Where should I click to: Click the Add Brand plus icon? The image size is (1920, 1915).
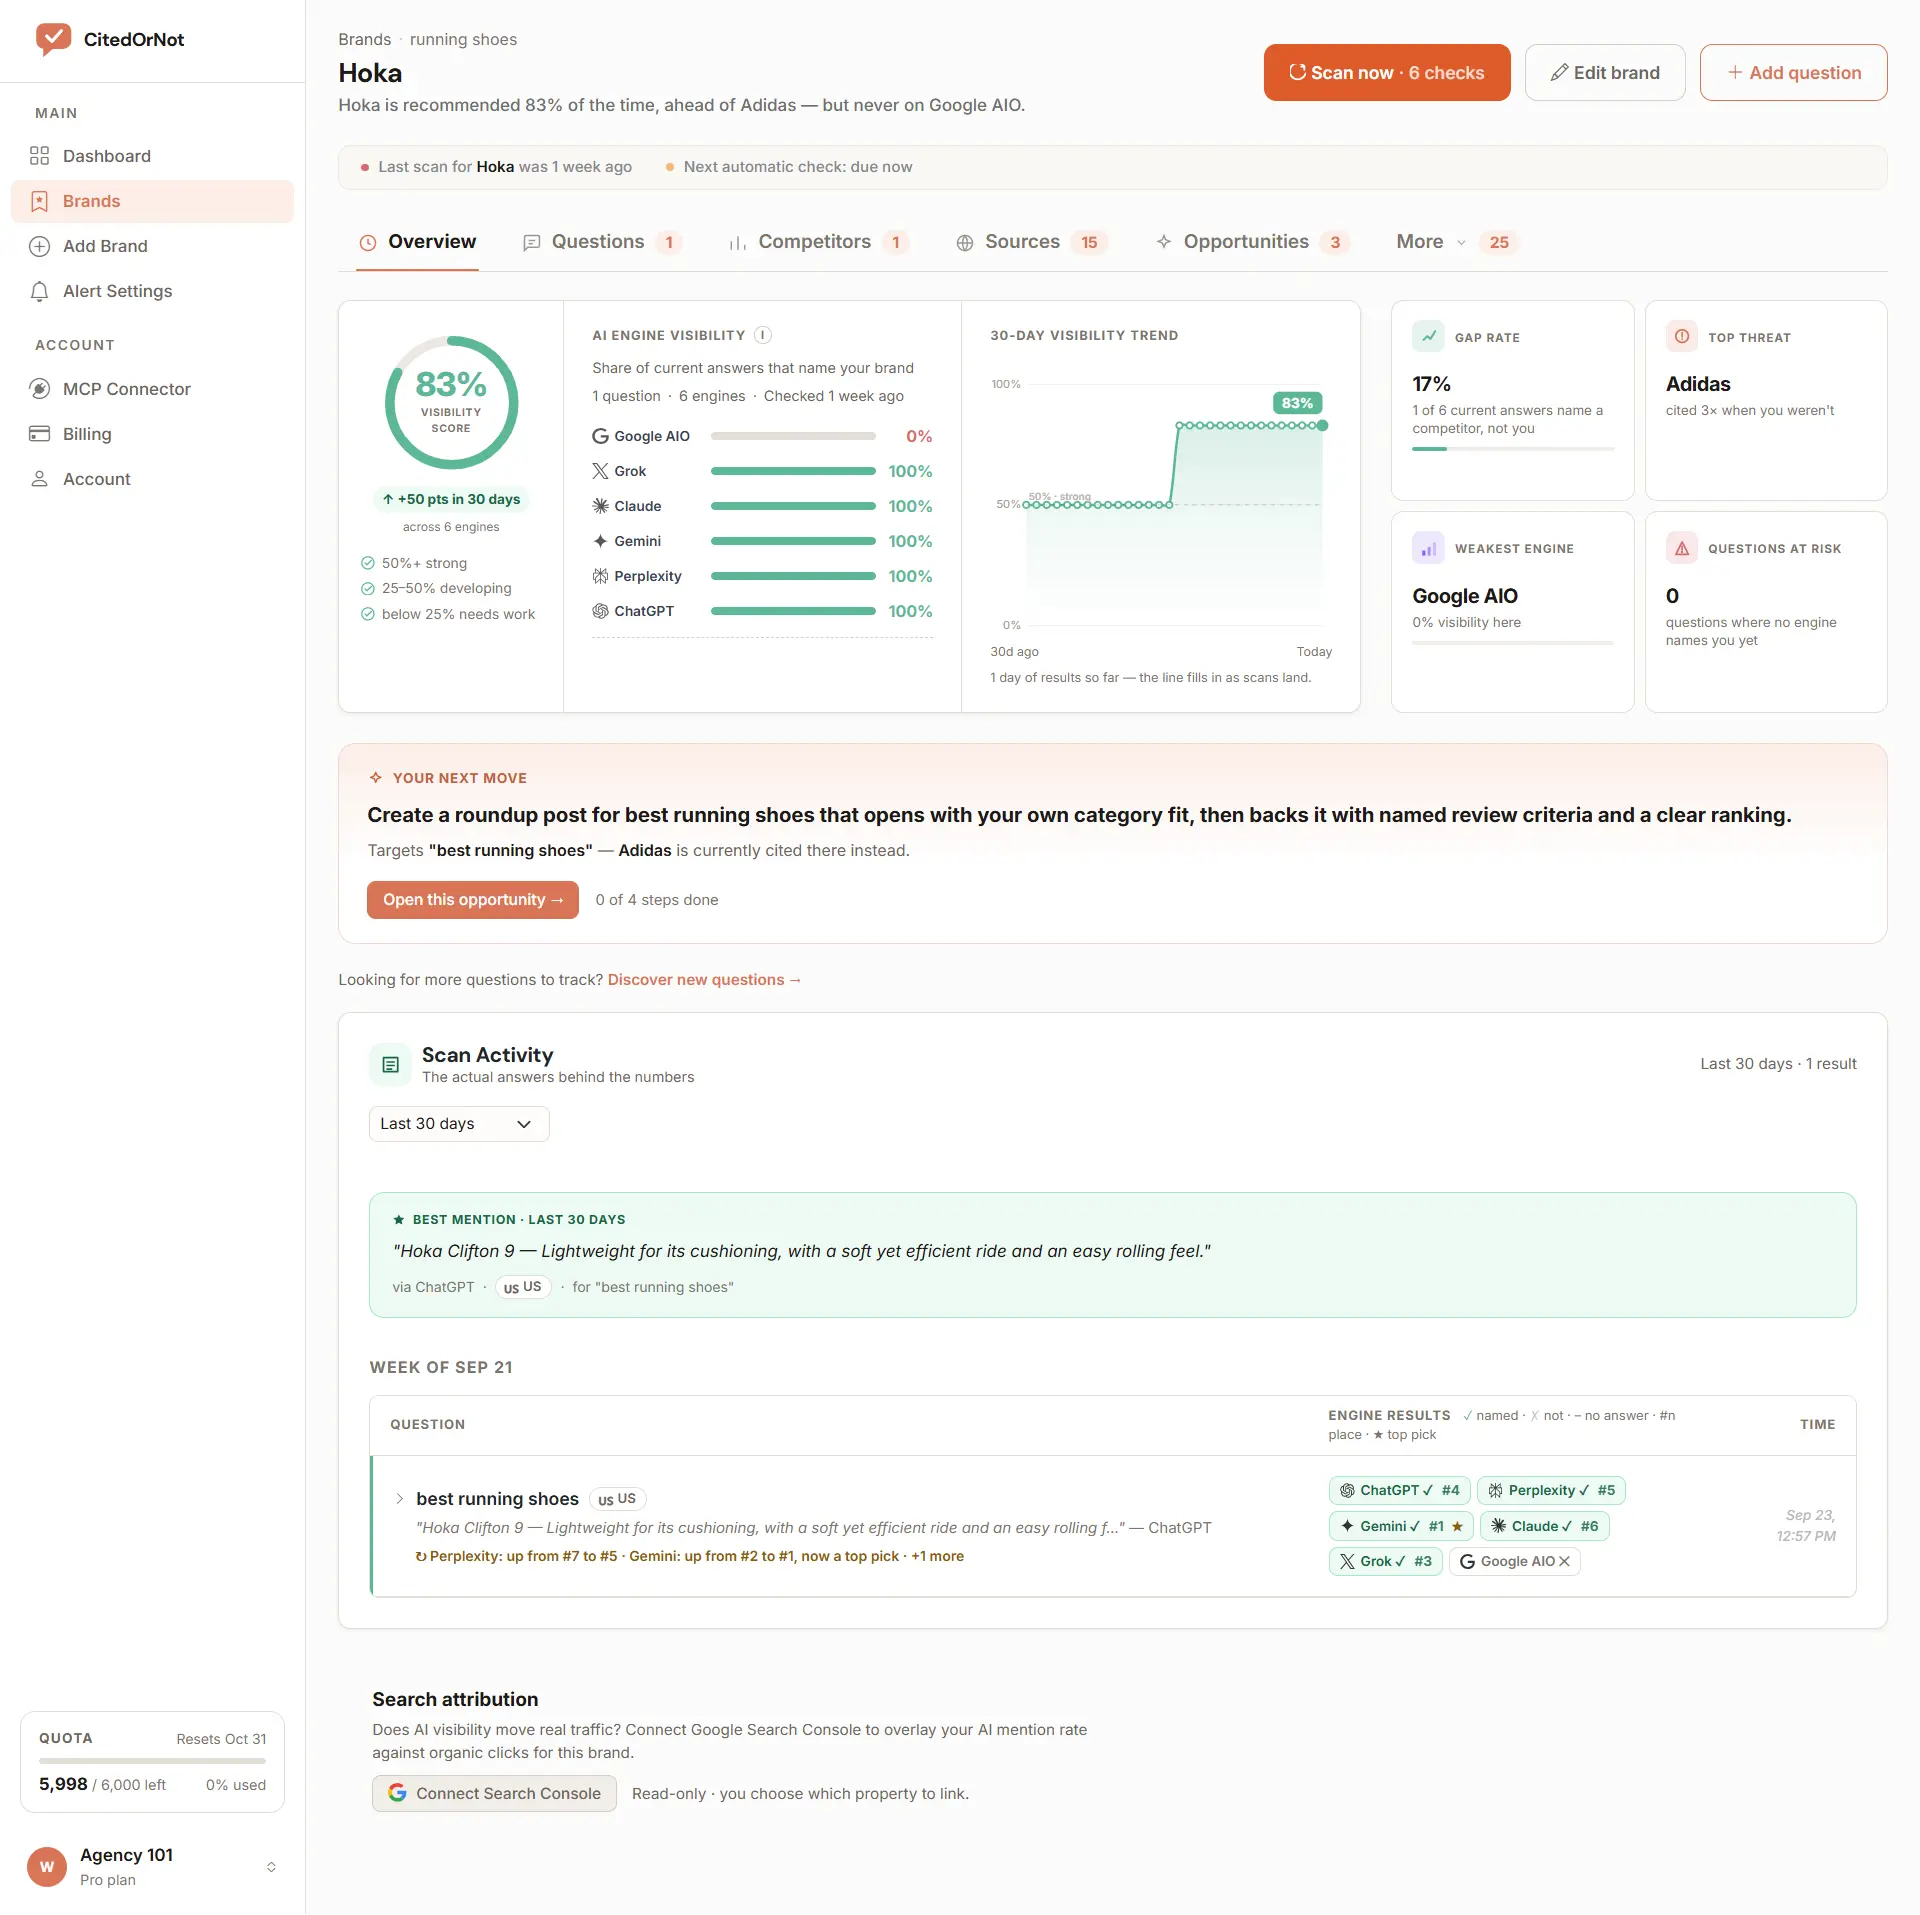click(40, 246)
